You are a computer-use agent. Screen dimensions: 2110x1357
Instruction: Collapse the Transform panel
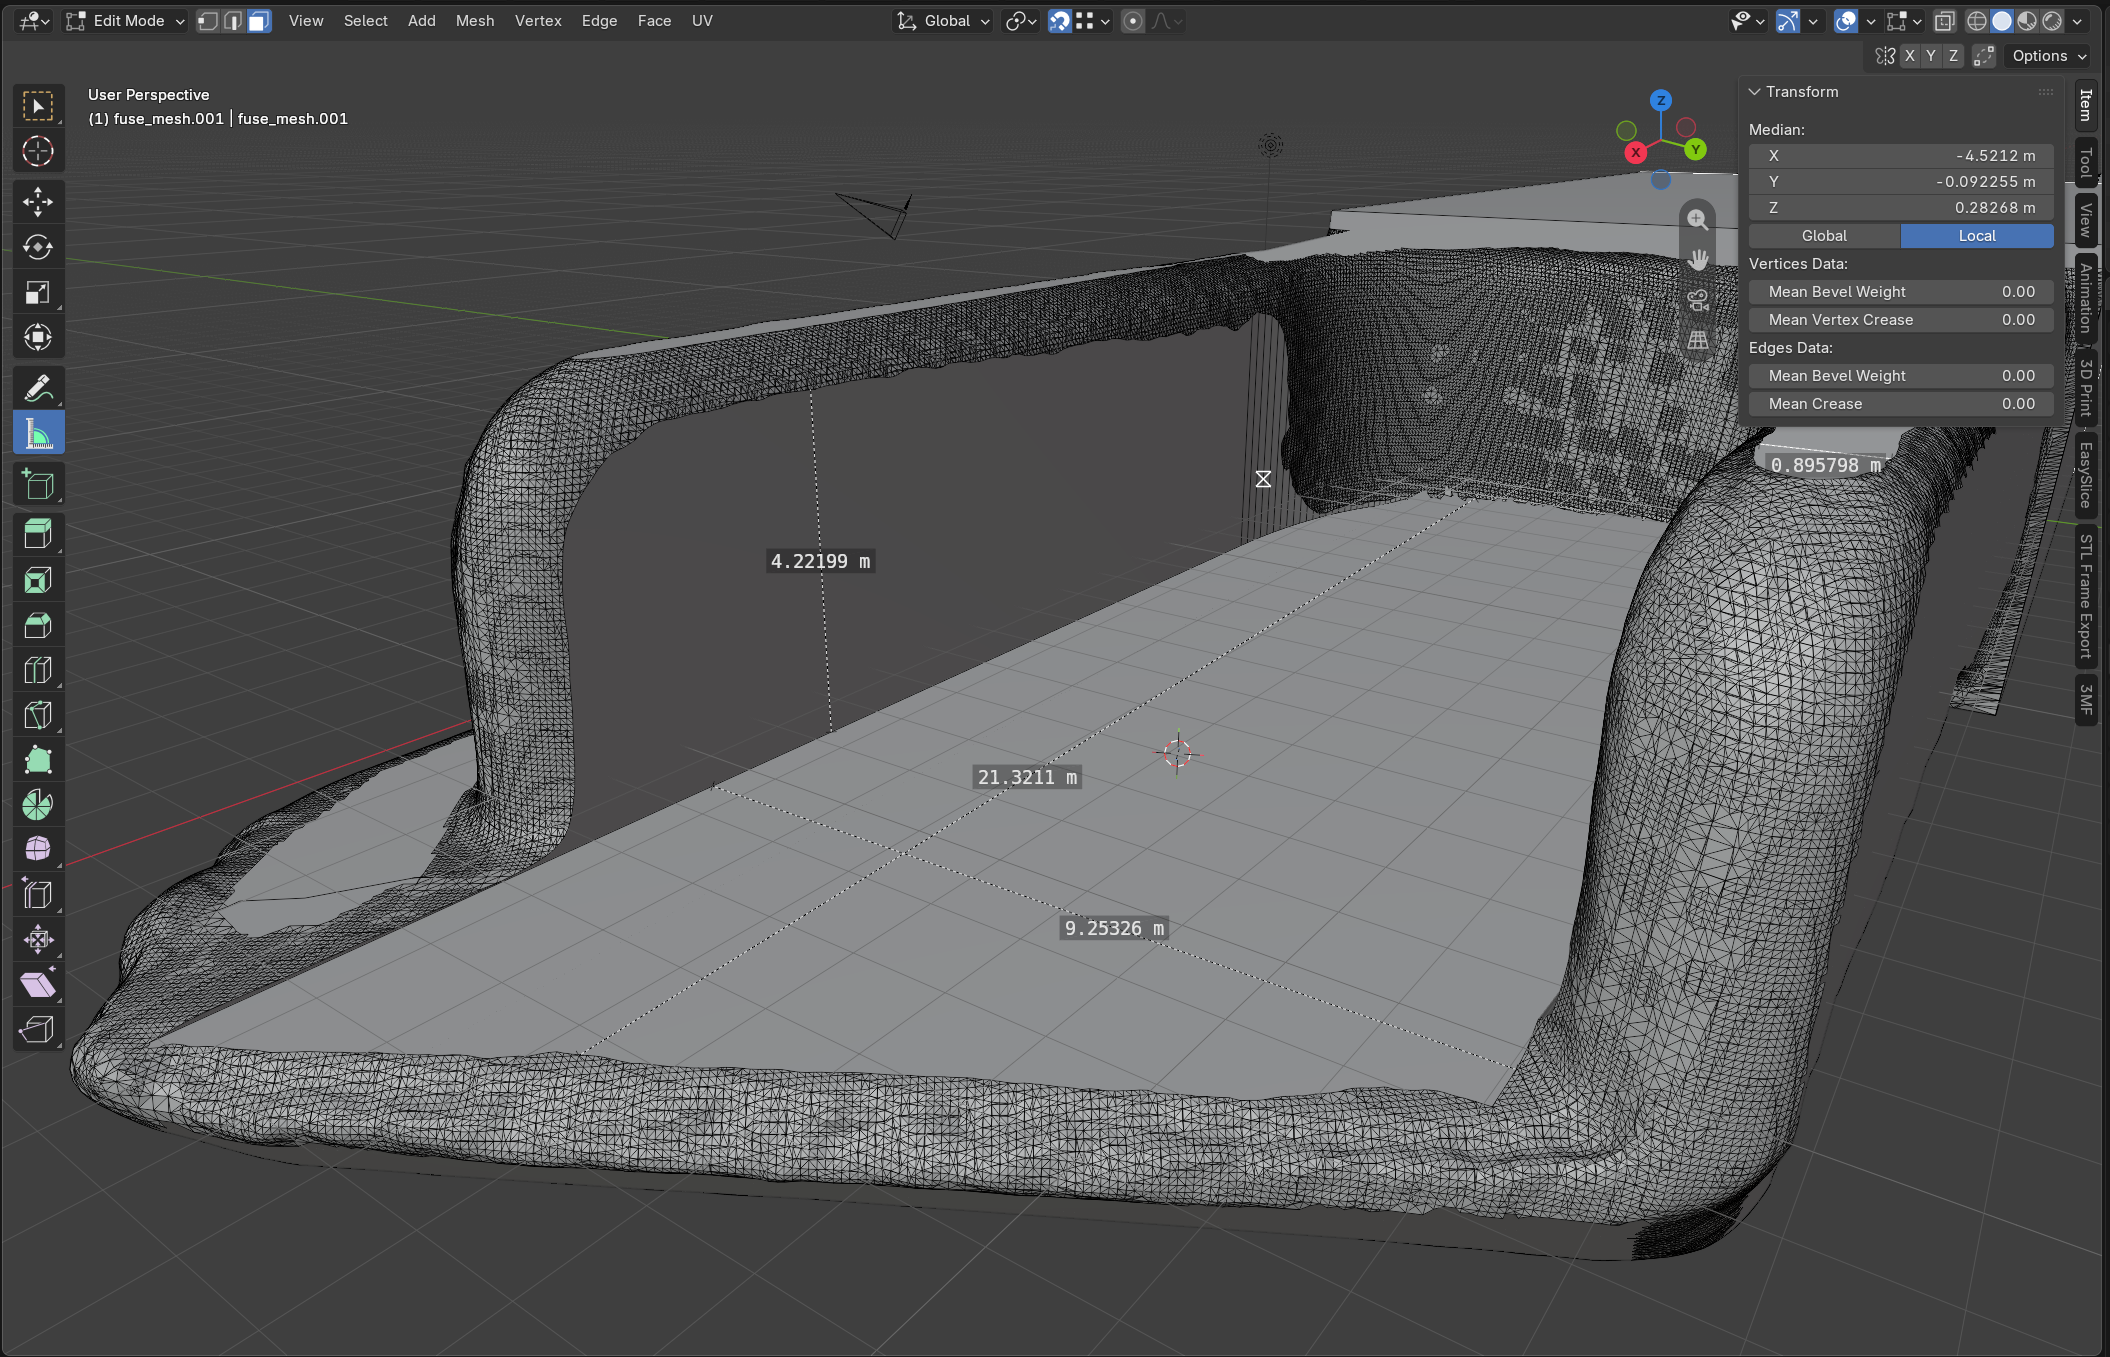(1754, 92)
